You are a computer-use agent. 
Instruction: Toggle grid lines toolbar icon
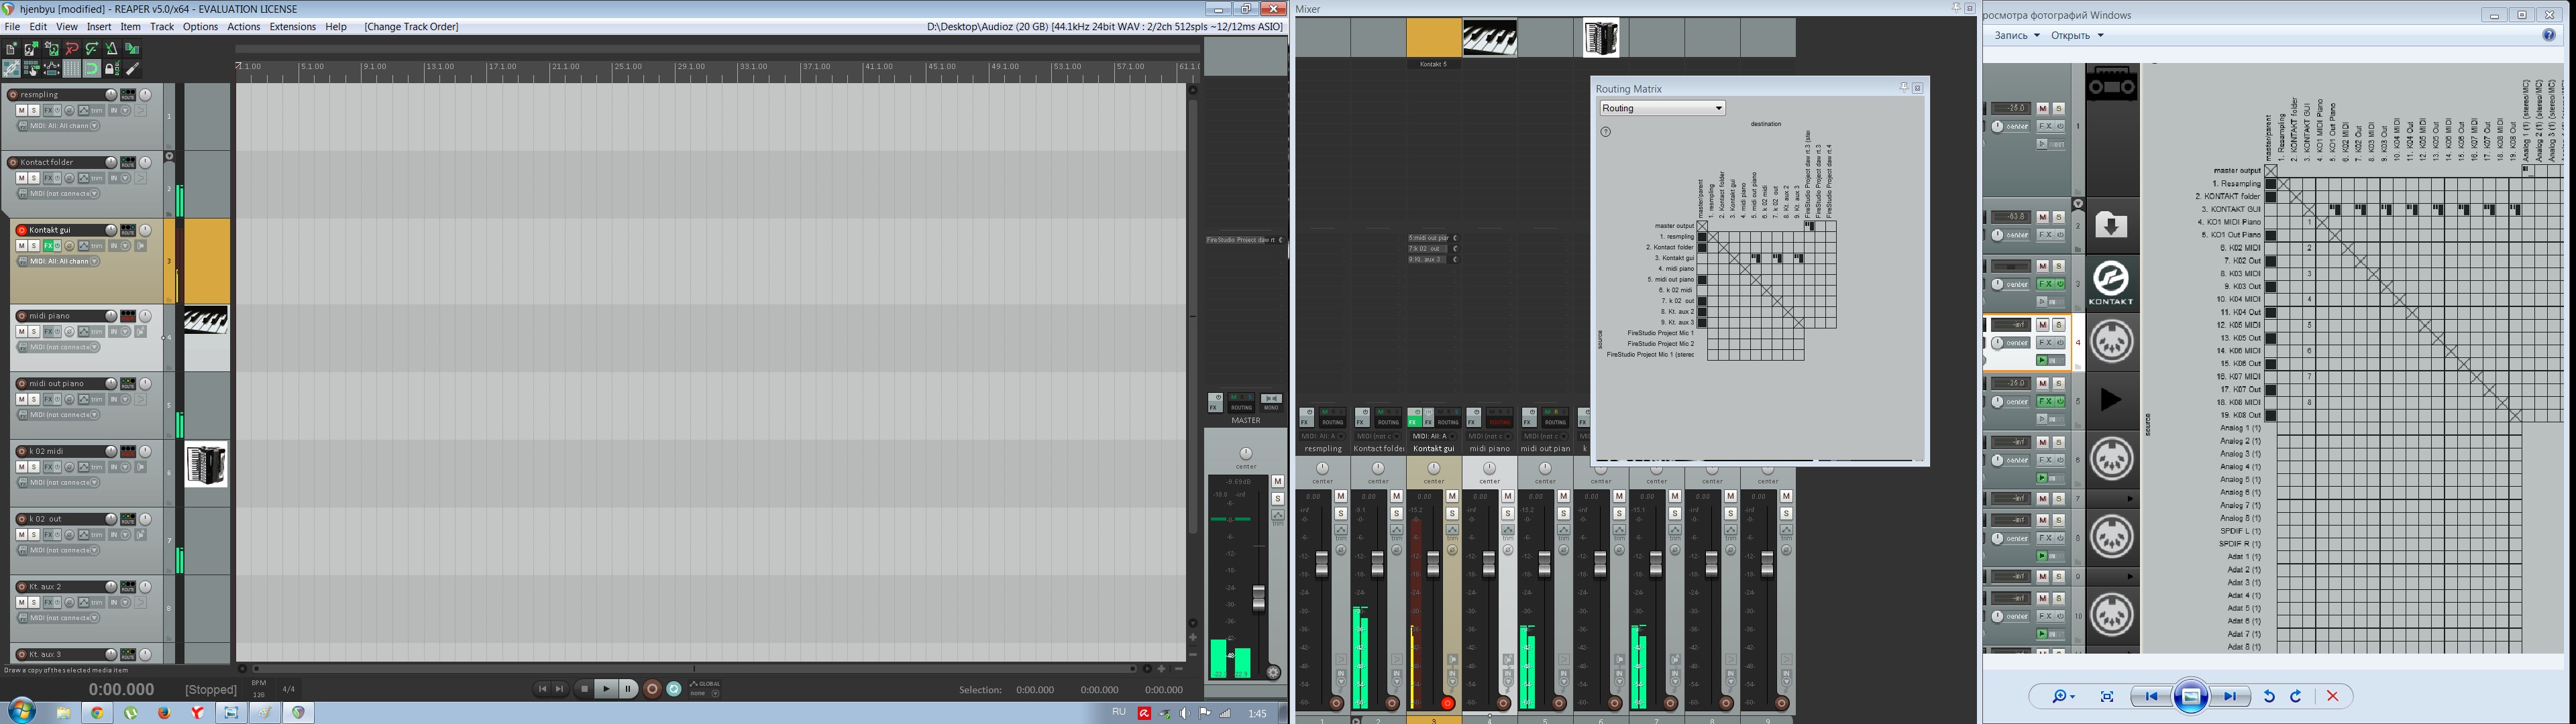point(71,69)
